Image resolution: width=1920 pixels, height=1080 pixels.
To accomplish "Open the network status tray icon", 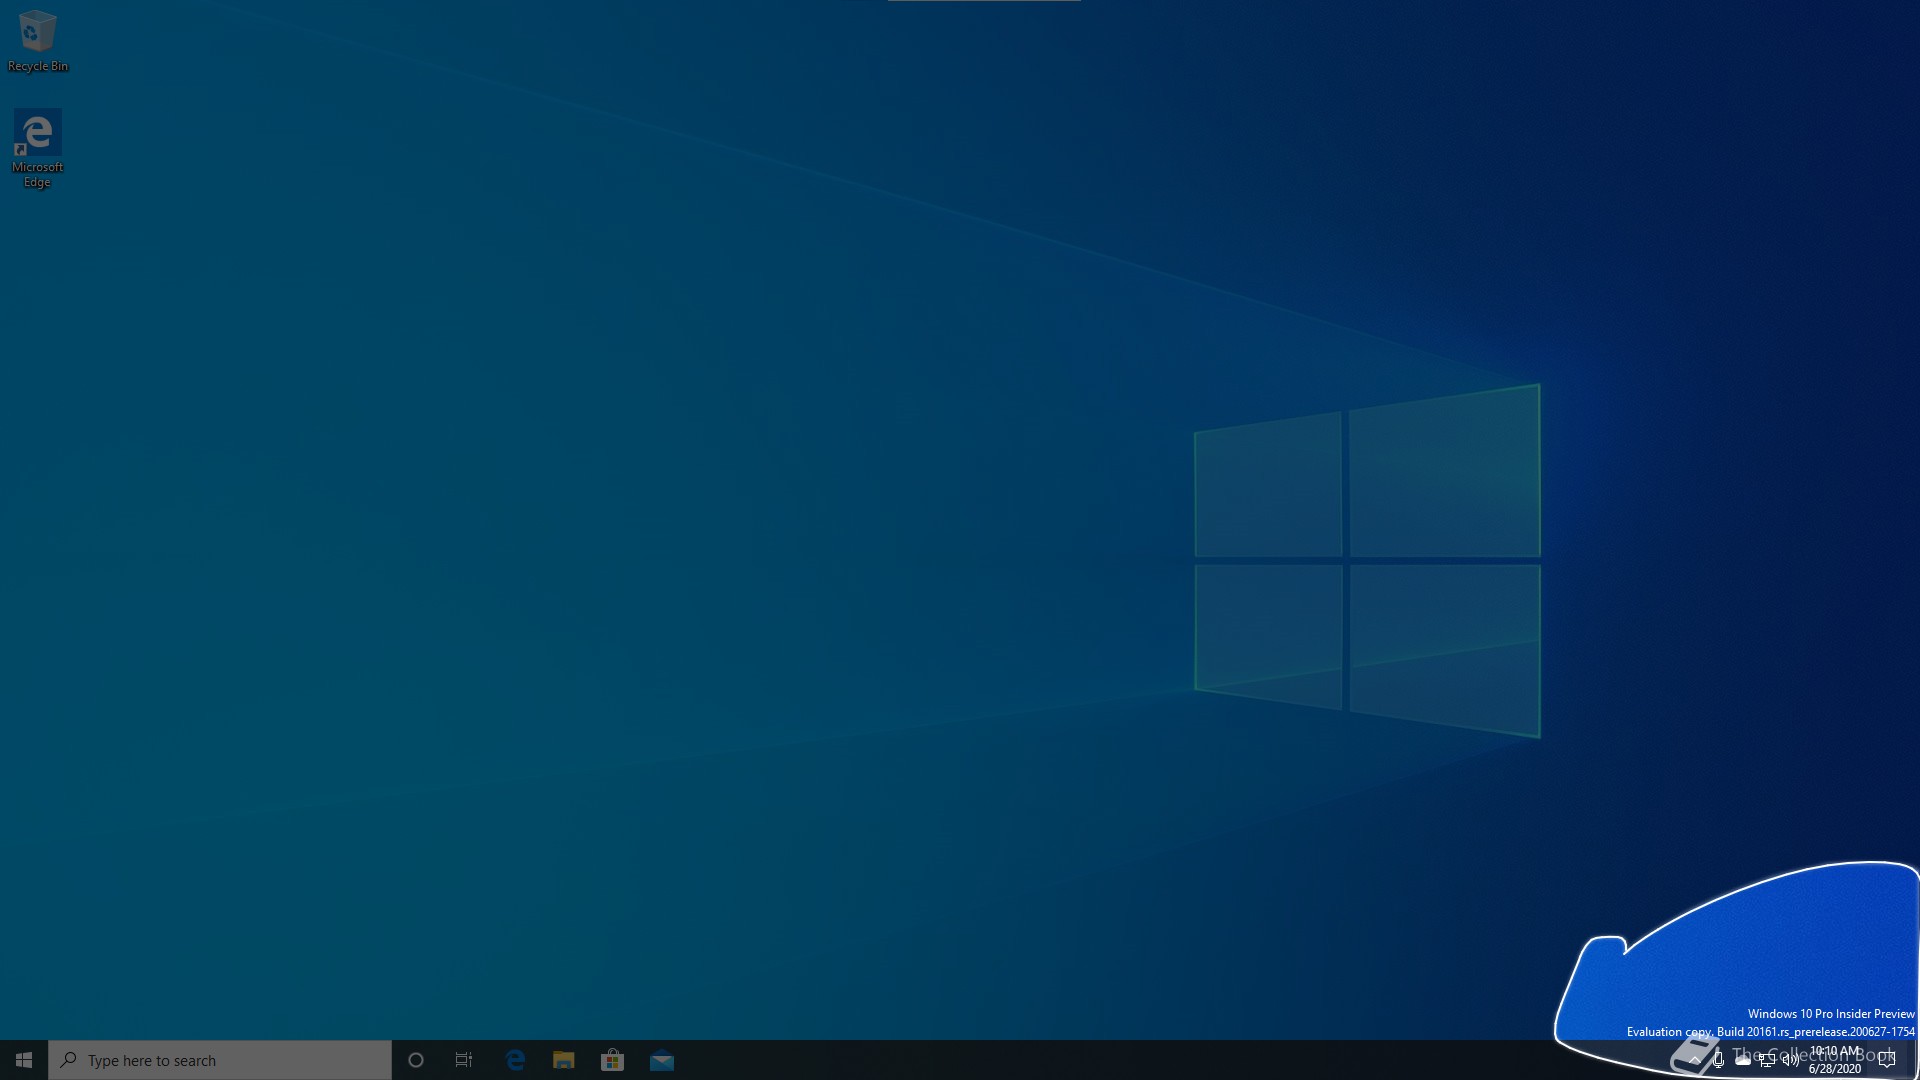I will pos(1767,1060).
